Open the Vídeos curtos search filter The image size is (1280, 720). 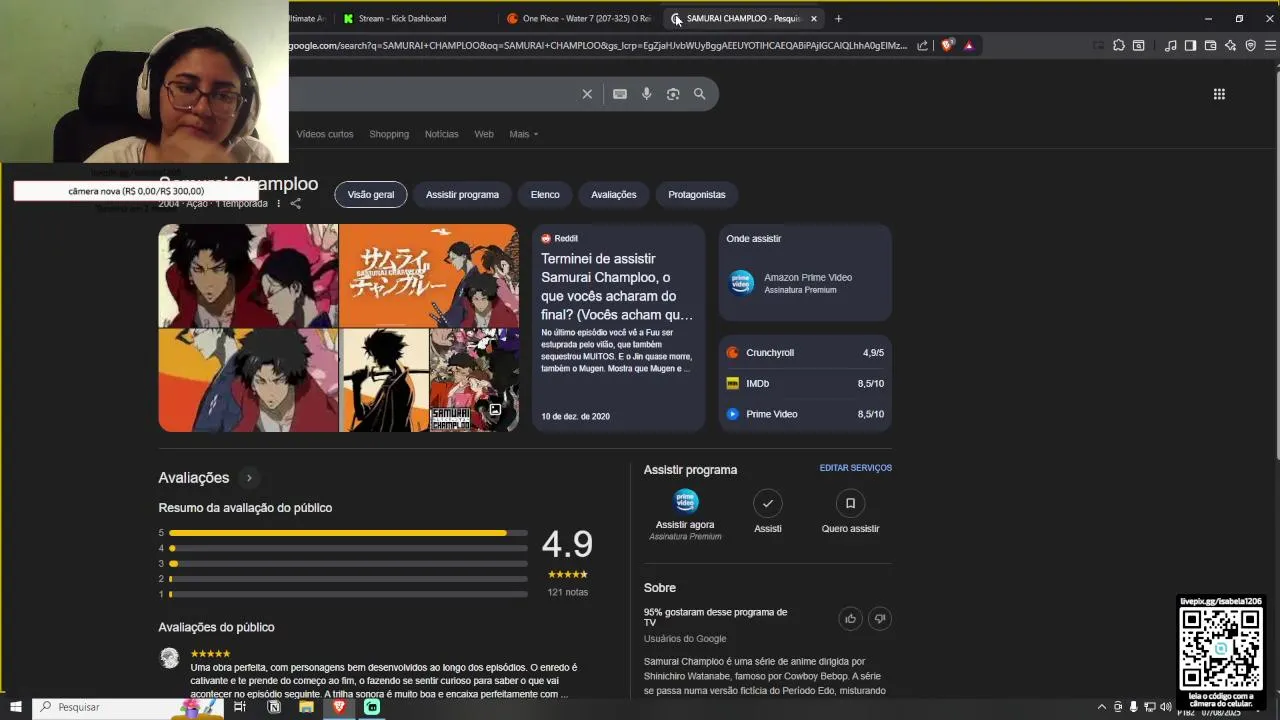pos(325,134)
